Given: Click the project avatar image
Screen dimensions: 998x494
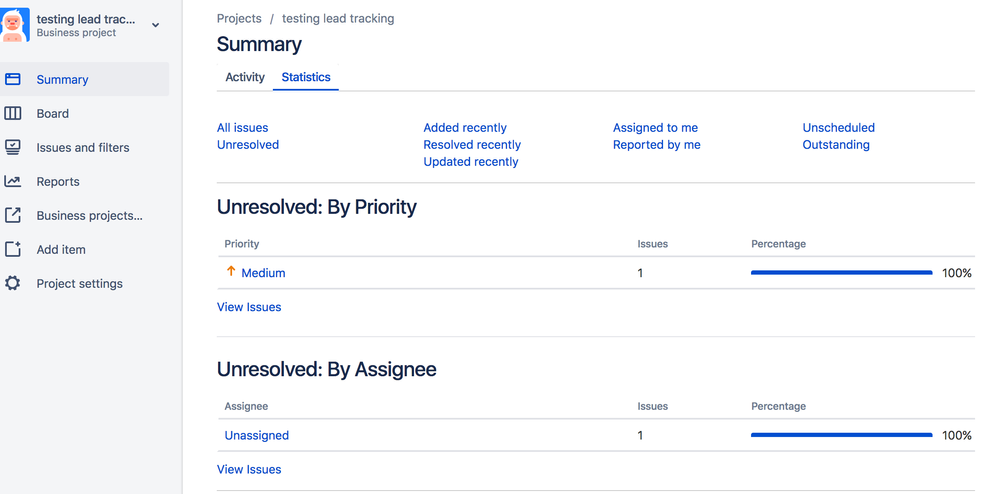Looking at the screenshot, I should pos(15,25).
